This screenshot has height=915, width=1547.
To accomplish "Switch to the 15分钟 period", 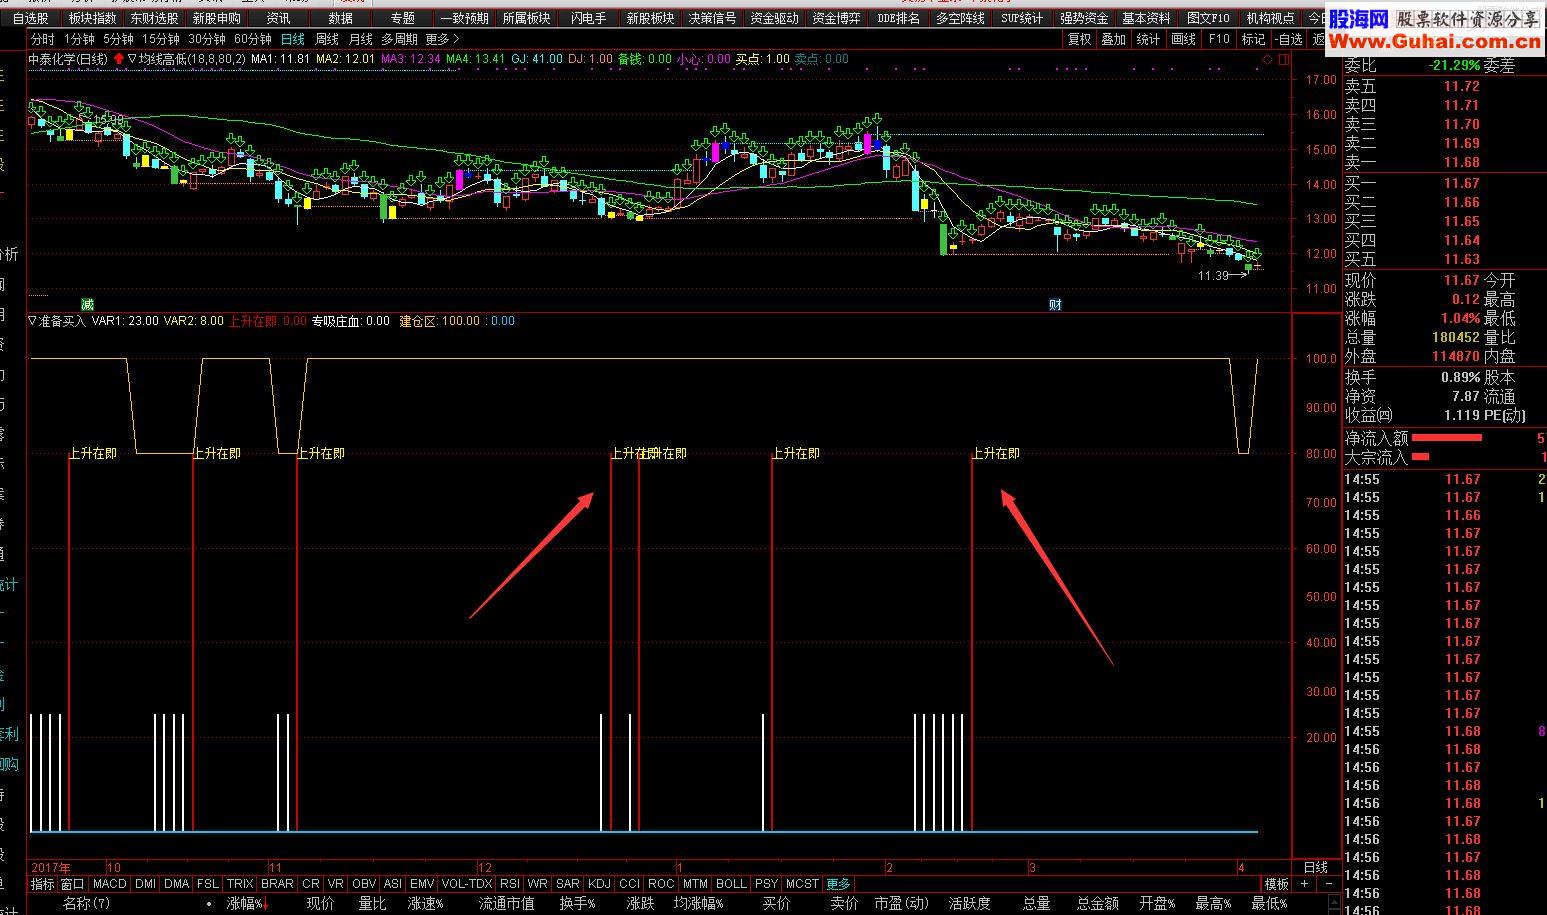I will [x=160, y=39].
